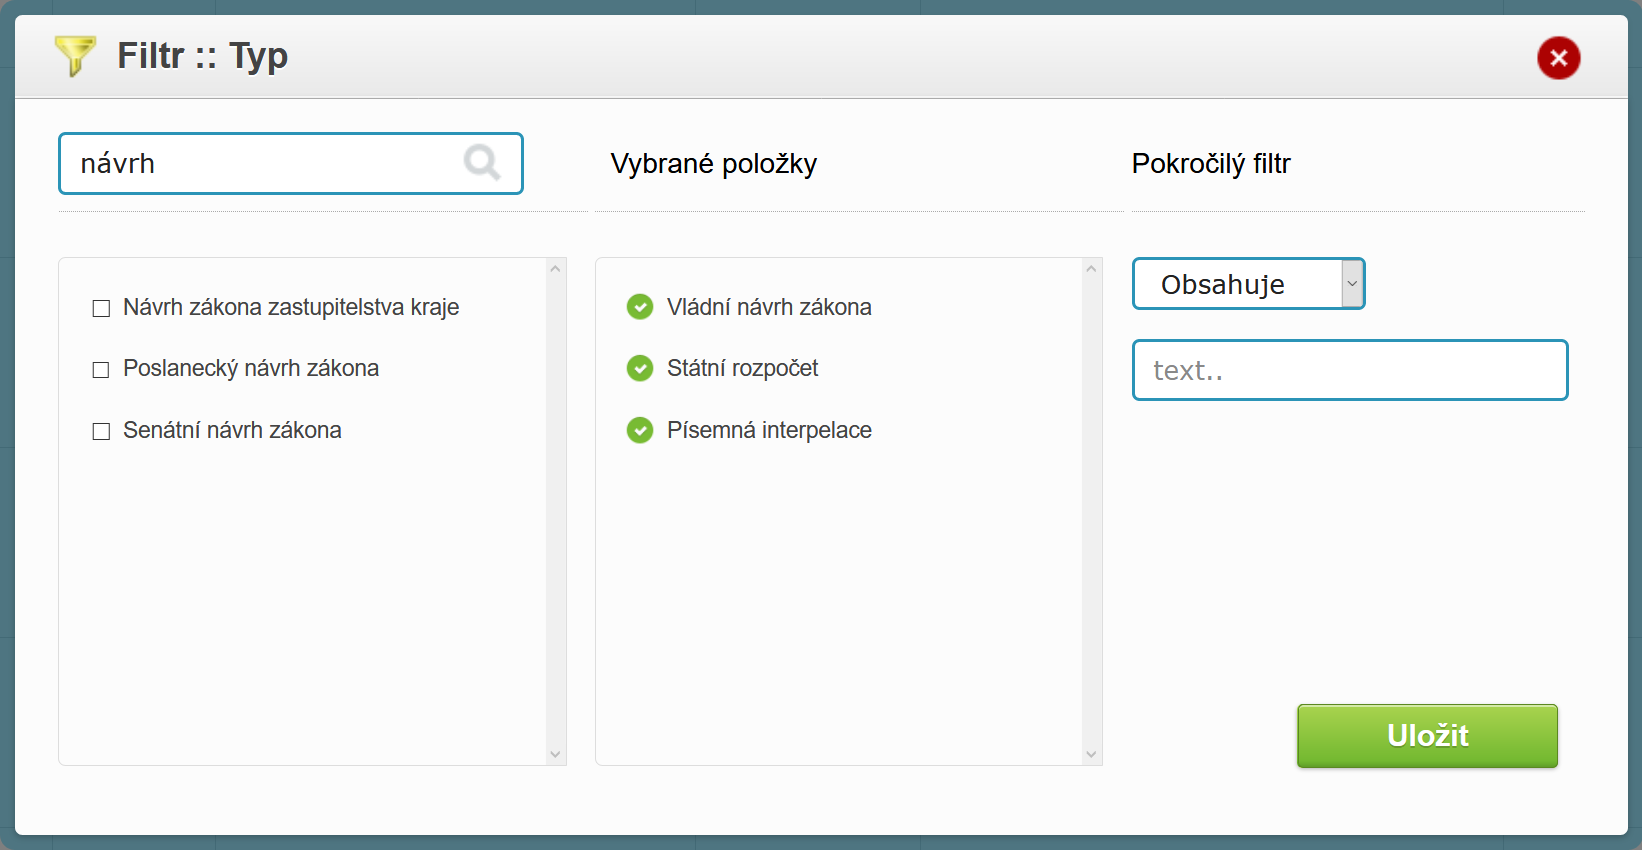Close the filter dialog with red X
This screenshot has width=1642, height=850.
coord(1558,58)
